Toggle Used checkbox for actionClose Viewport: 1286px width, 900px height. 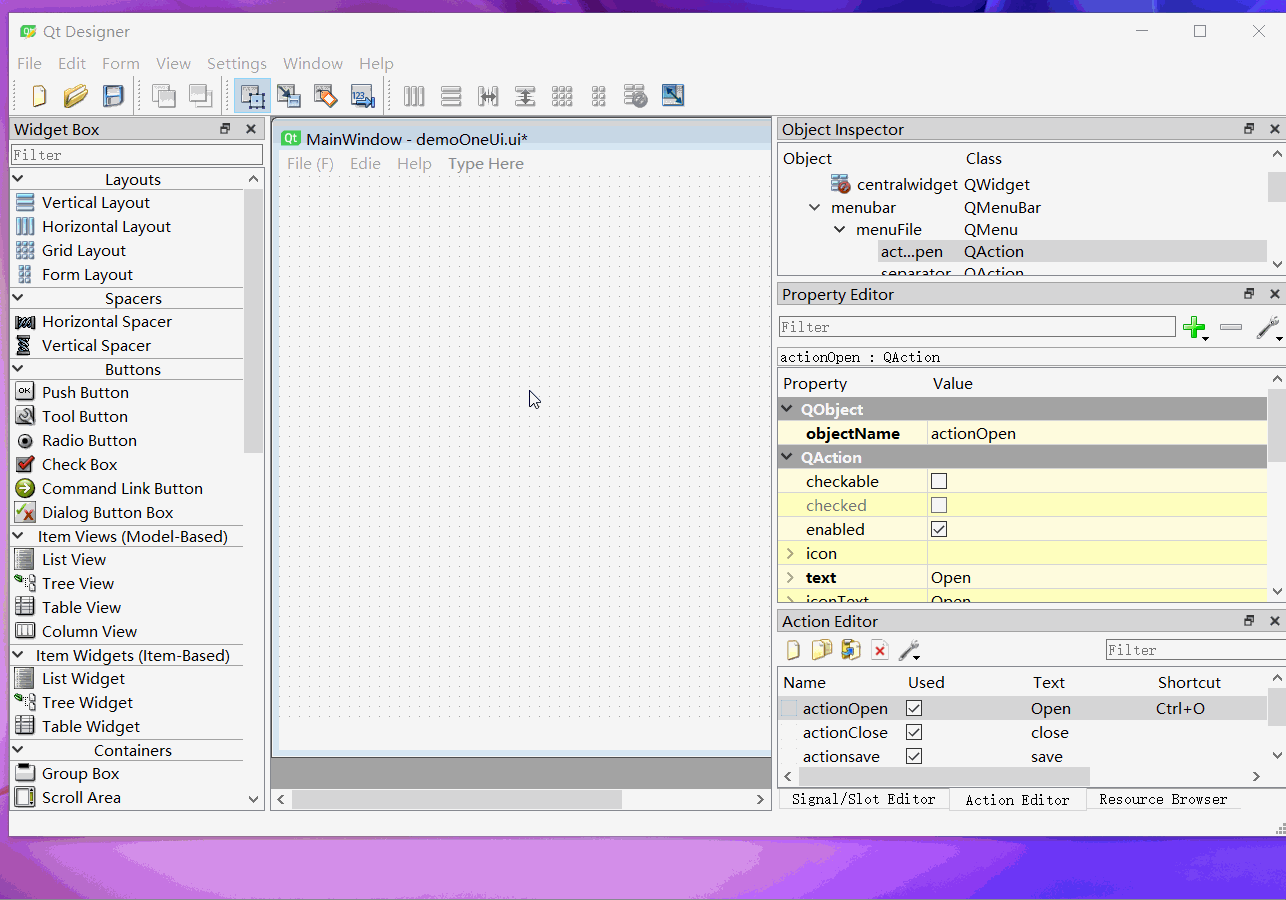(914, 732)
